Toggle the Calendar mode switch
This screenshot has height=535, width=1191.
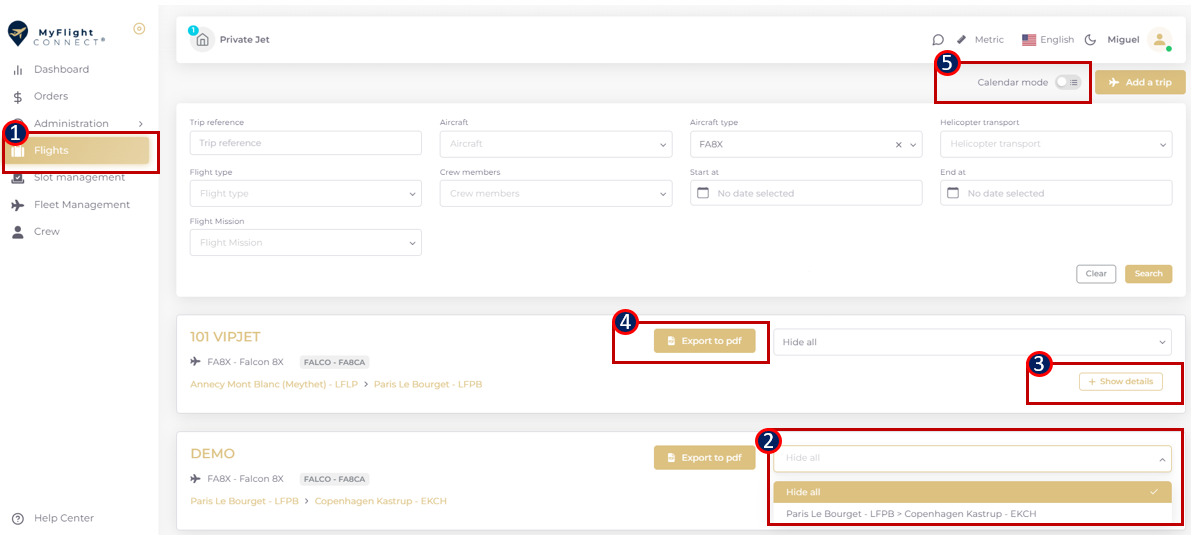(1068, 82)
